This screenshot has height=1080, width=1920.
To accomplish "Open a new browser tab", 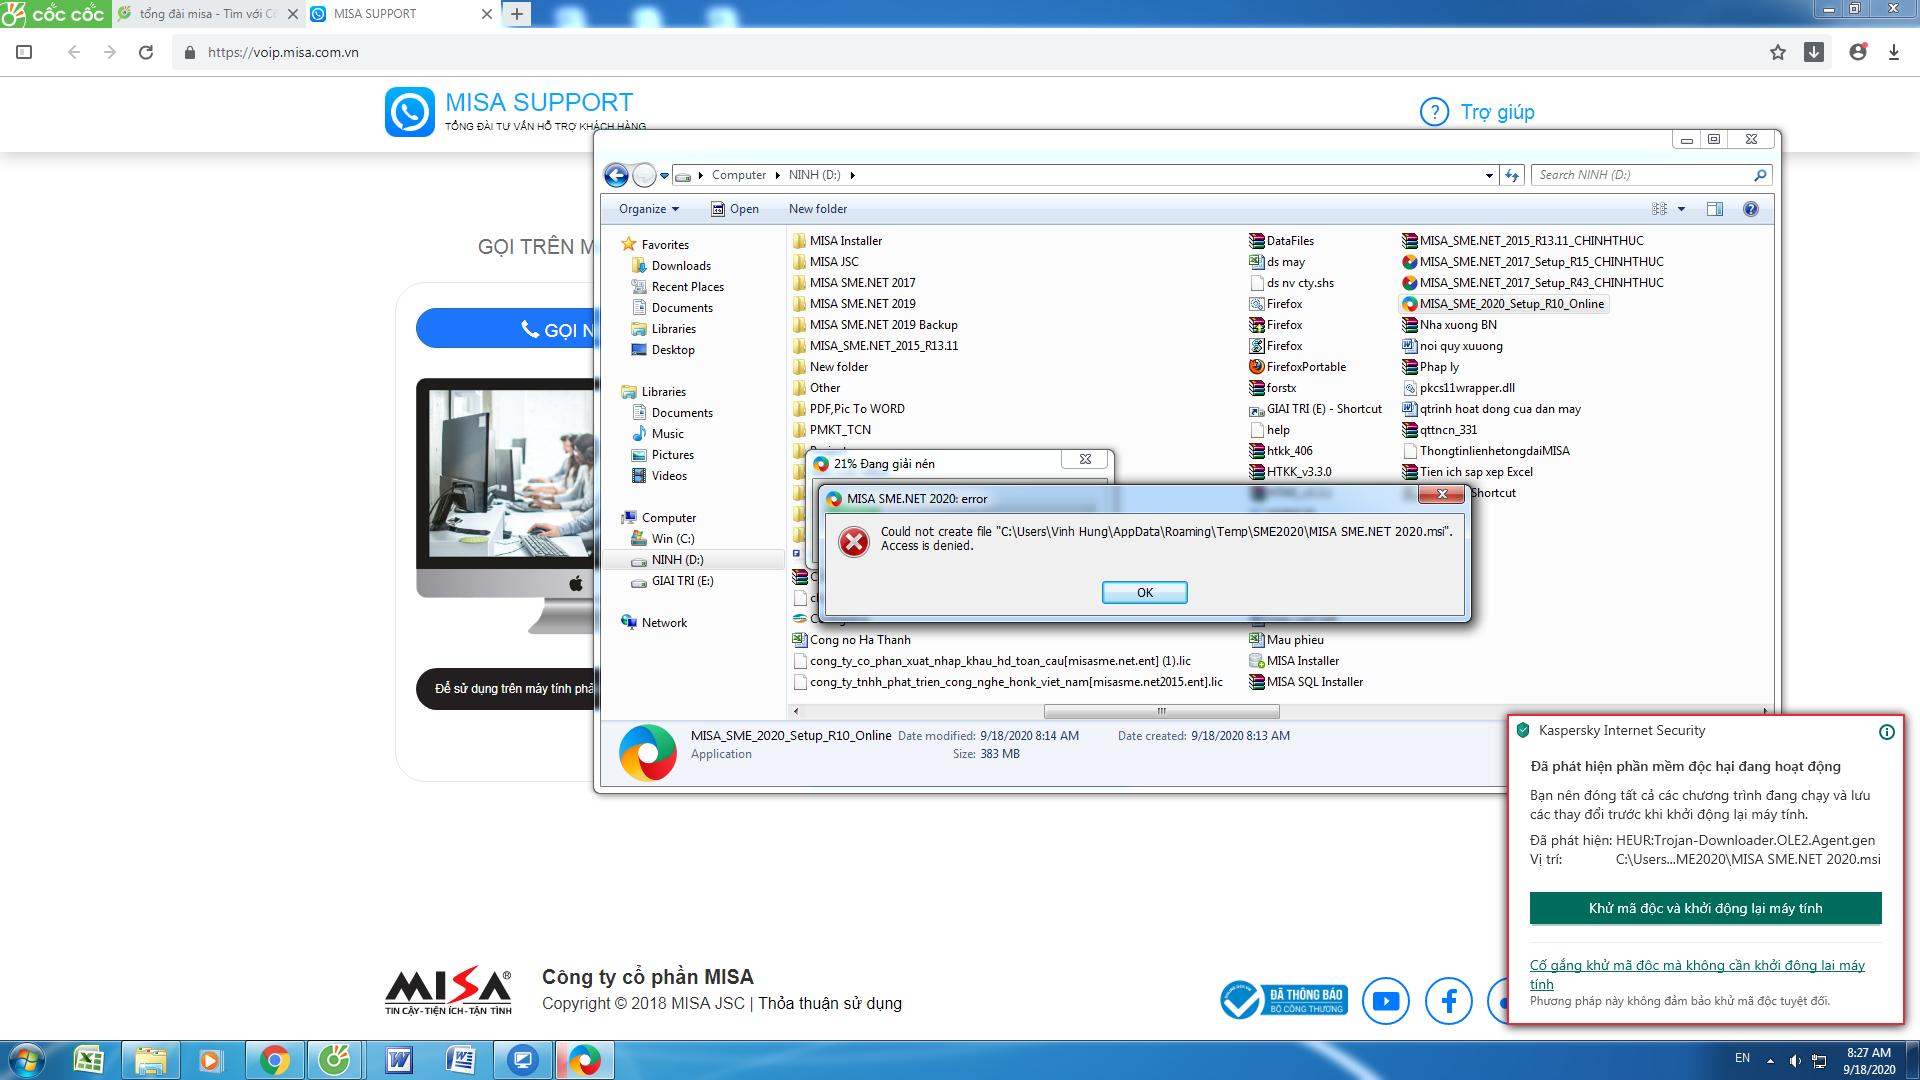I will (517, 14).
